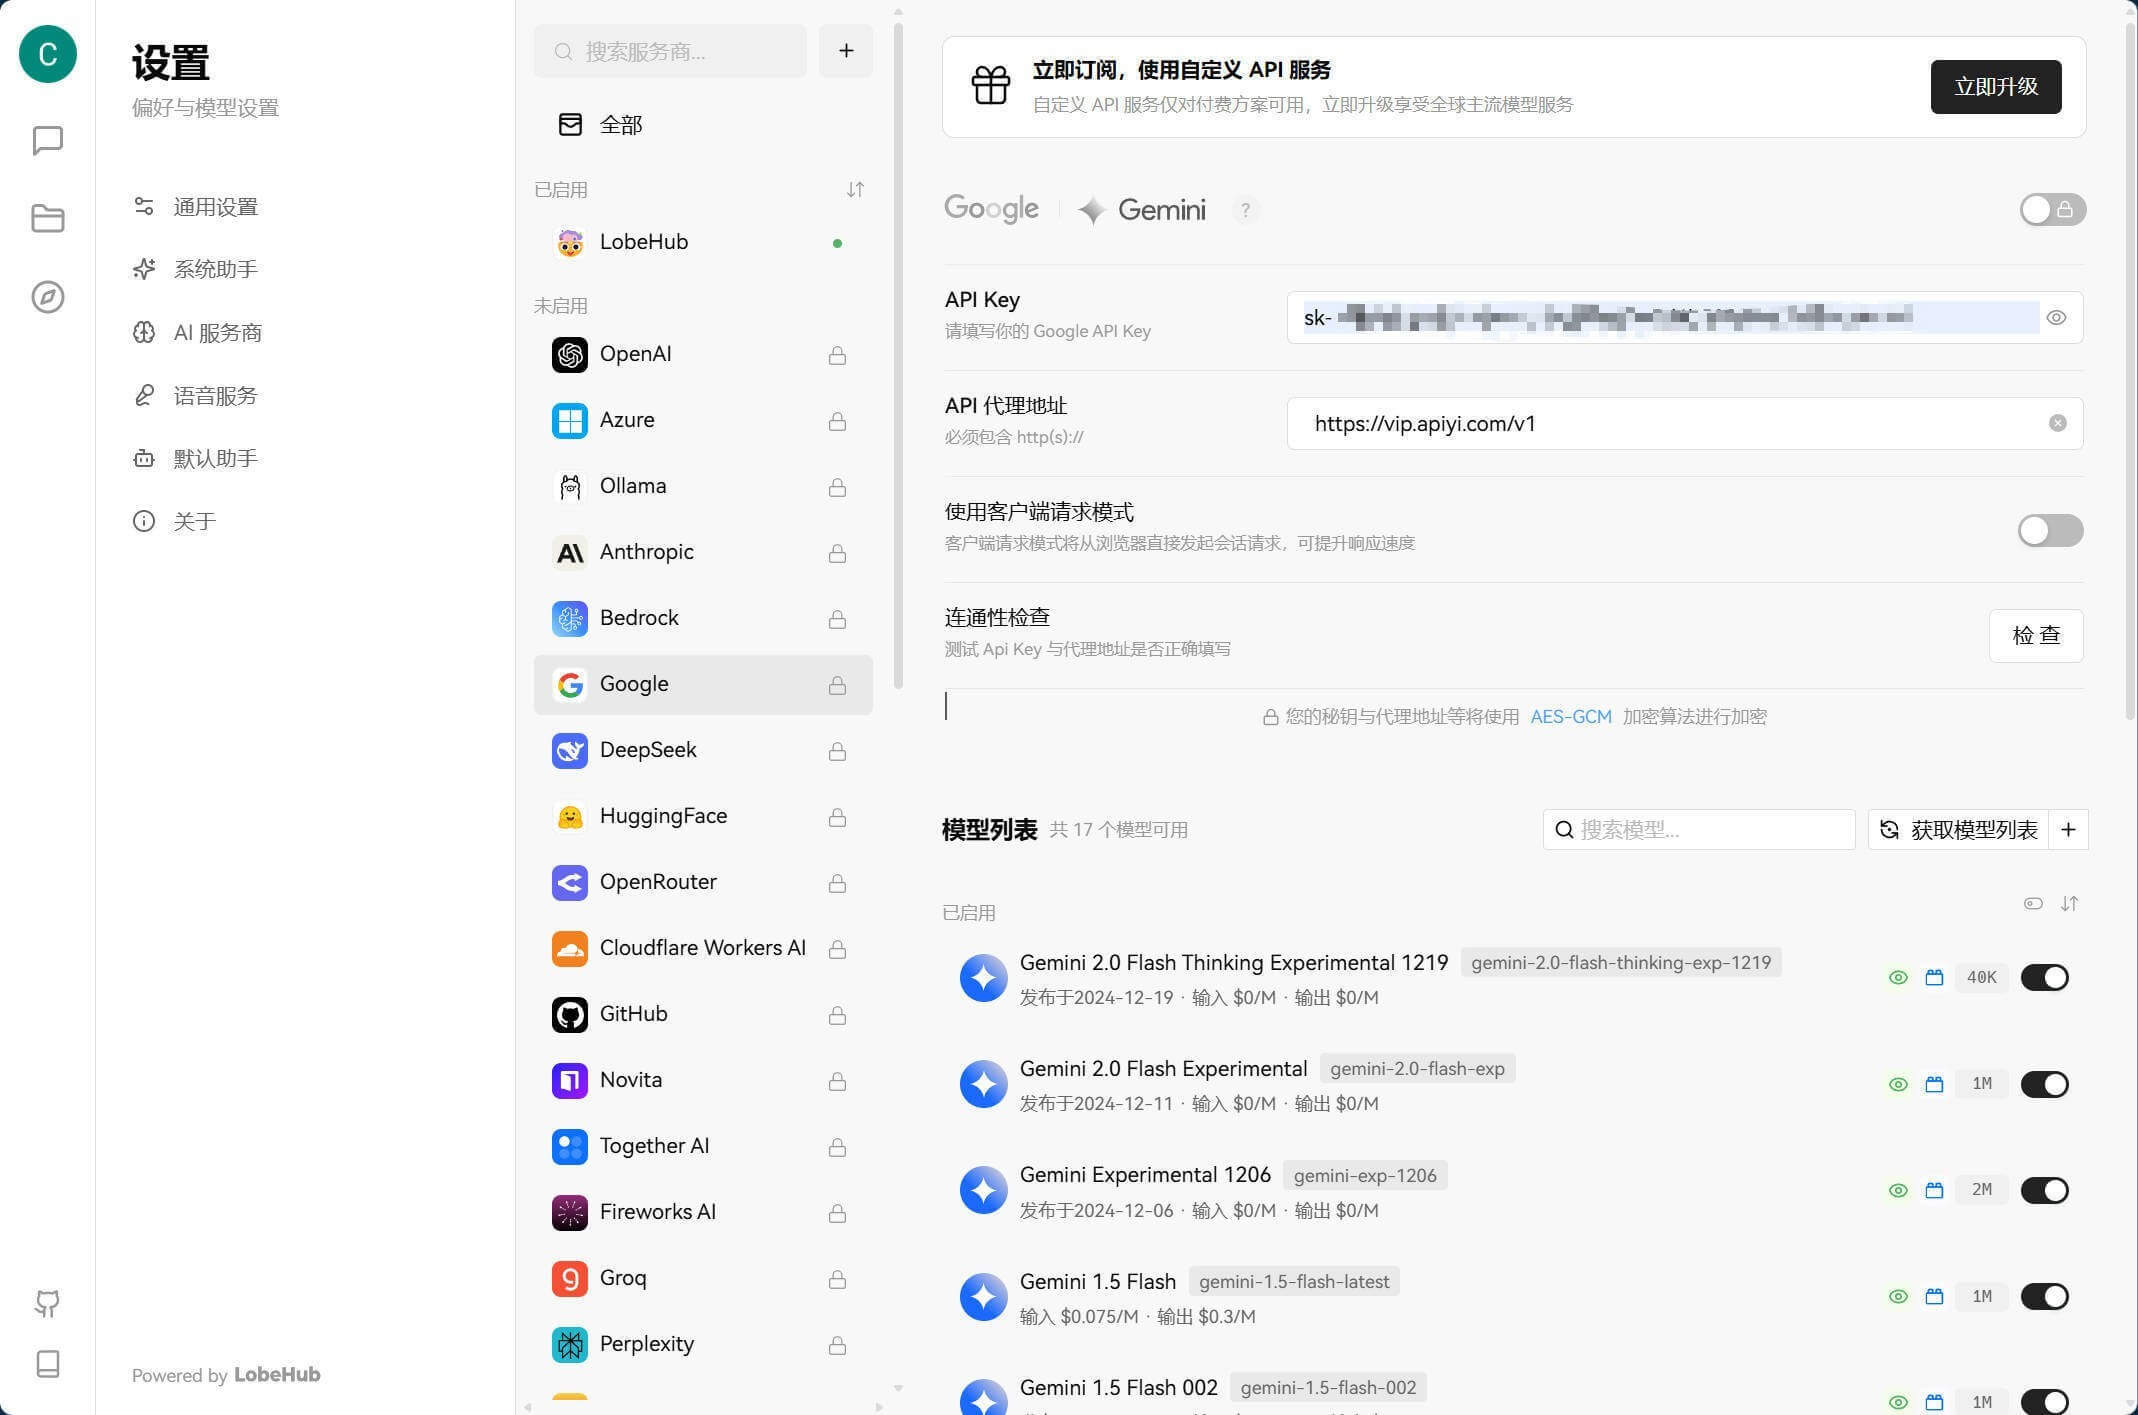Image resolution: width=2138 pixels, height=1415 pixels.
Task: Click 检查 connectivity button
Action: 2036,636
